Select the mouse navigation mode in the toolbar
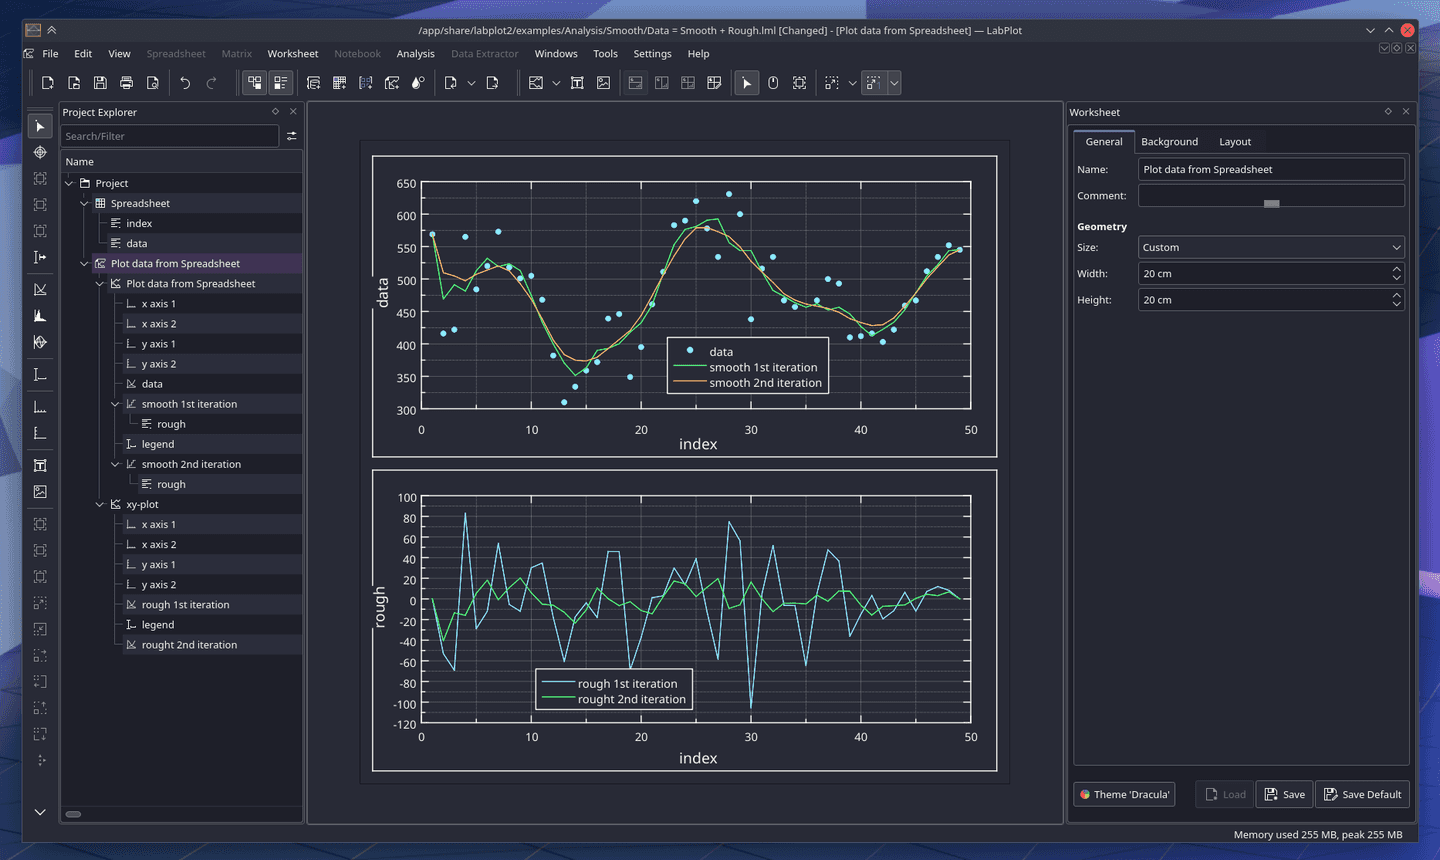 (x=773, y=83)
